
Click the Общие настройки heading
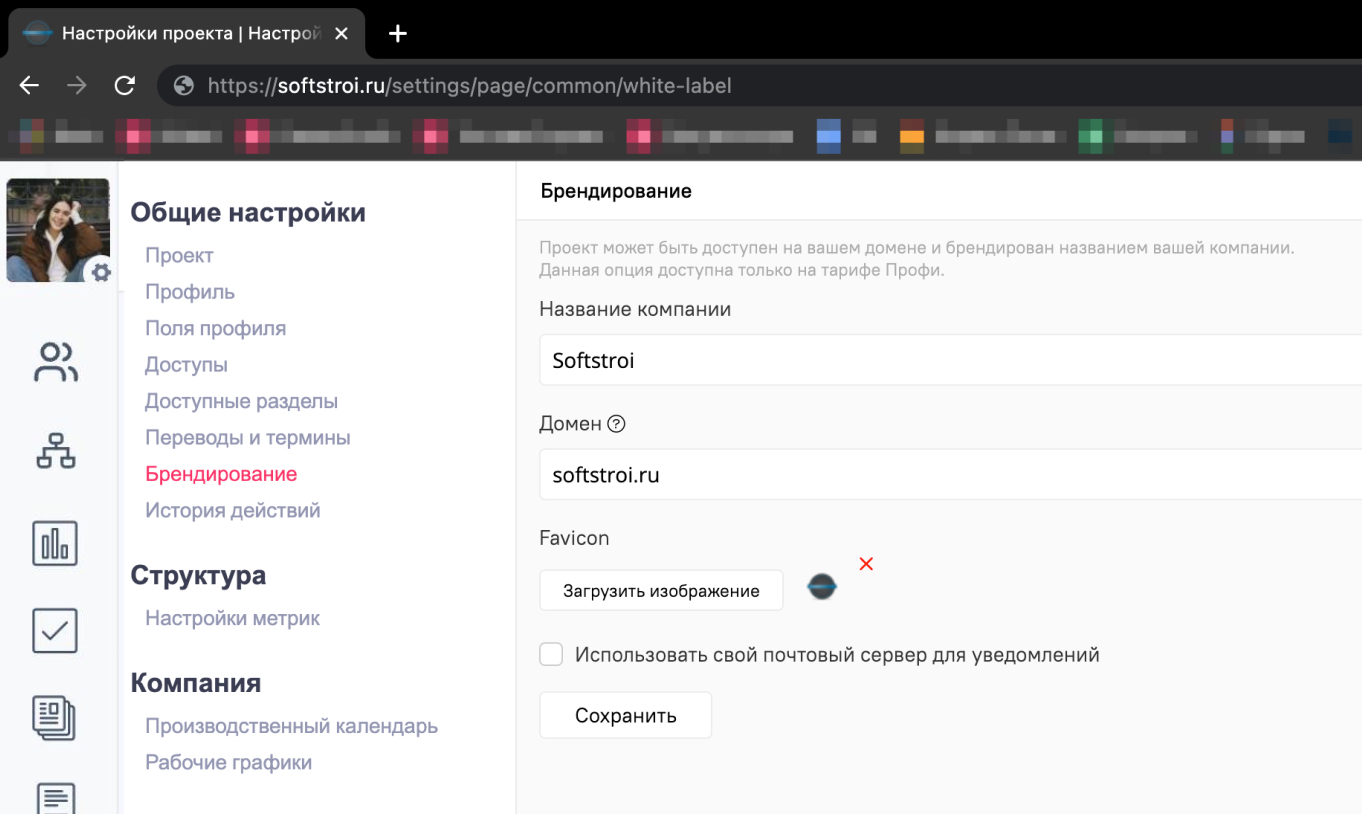[x=248, y=212]
